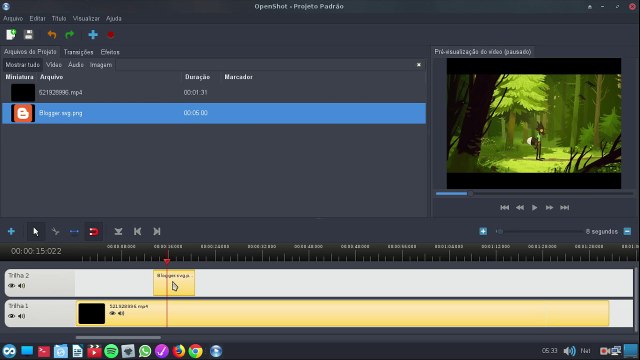Open Firefox from the taskbar
This screenshot has height=360, width=640.
(179, 351)
